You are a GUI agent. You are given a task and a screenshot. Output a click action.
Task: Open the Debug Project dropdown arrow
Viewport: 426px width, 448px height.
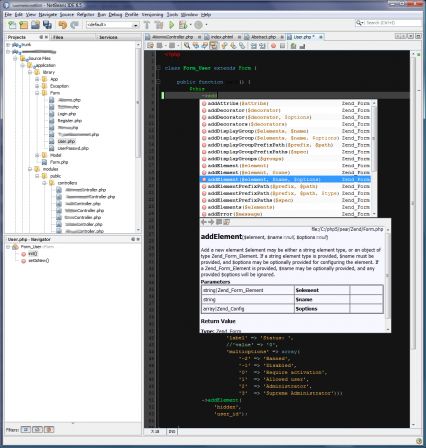(x=190, y=25)
